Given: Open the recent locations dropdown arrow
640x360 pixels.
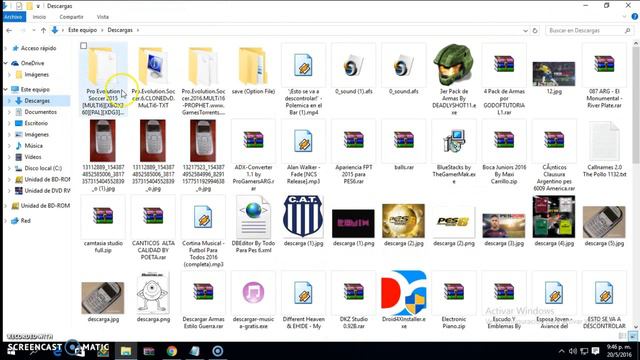Looking at the screenshot, I should pyautogui.click(x=33, y=31).
